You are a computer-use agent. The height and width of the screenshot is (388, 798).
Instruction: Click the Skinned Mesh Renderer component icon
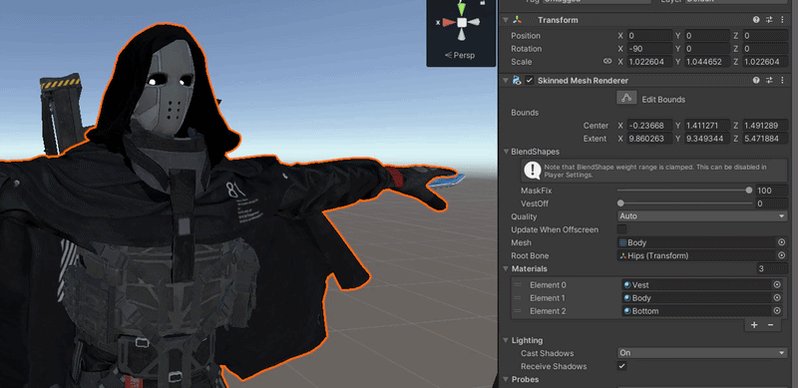517,80
